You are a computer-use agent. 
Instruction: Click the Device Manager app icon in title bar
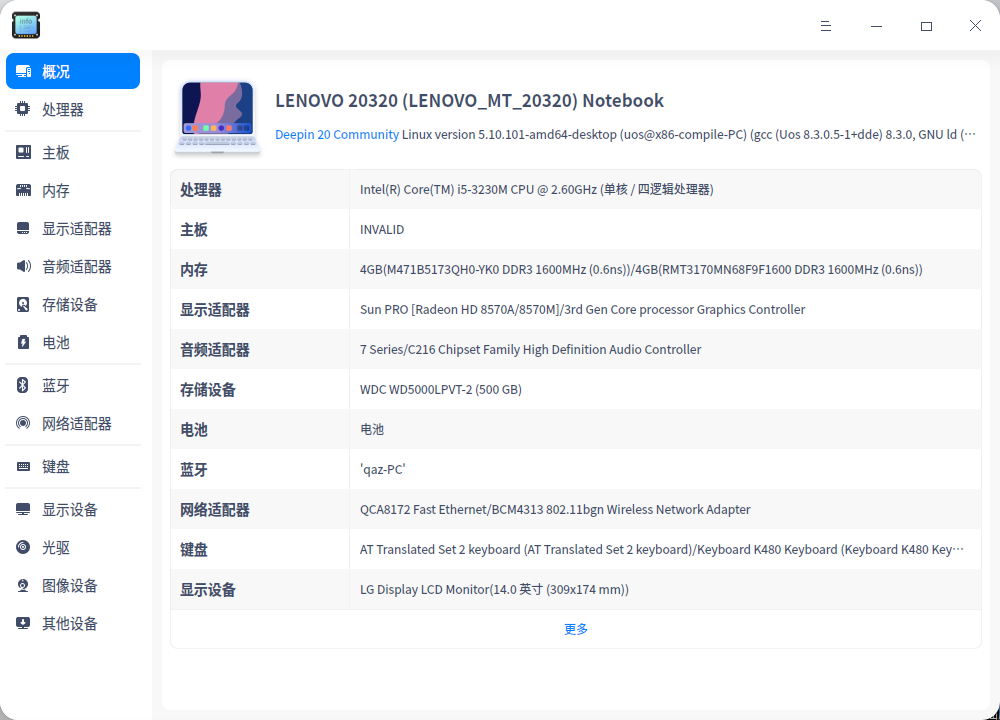(26, 26)
